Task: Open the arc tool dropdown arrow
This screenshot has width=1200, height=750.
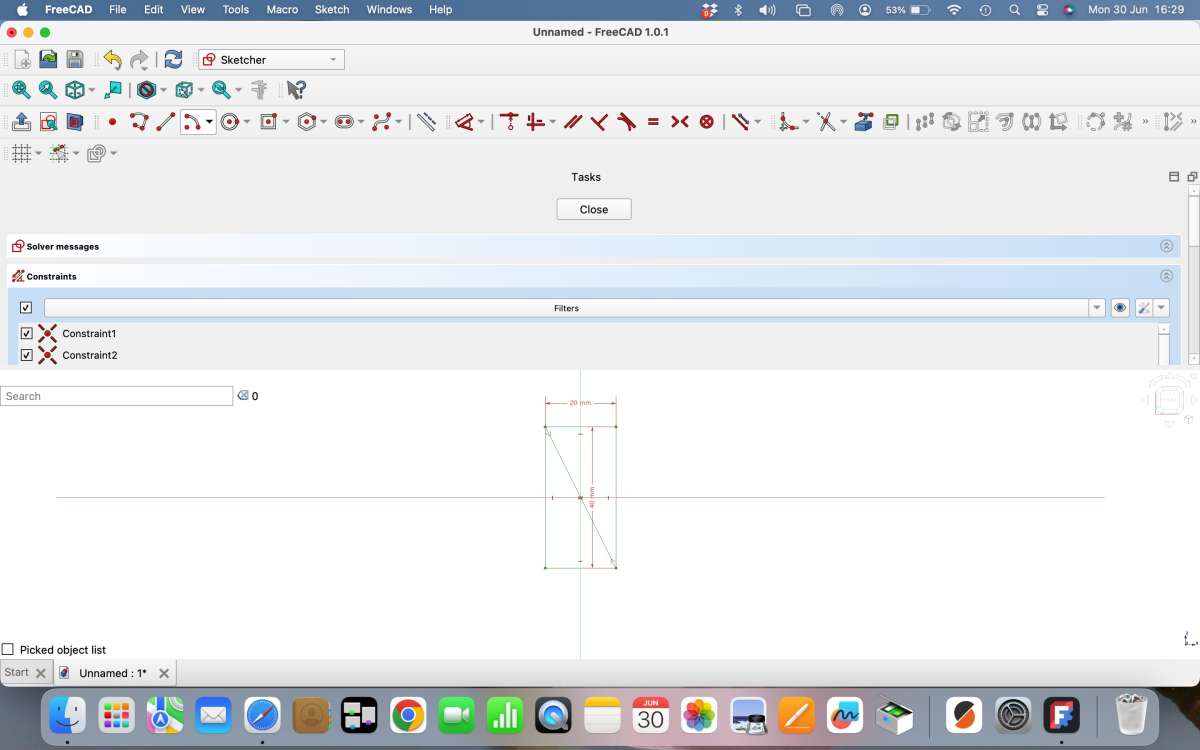Action: (209, 122)
